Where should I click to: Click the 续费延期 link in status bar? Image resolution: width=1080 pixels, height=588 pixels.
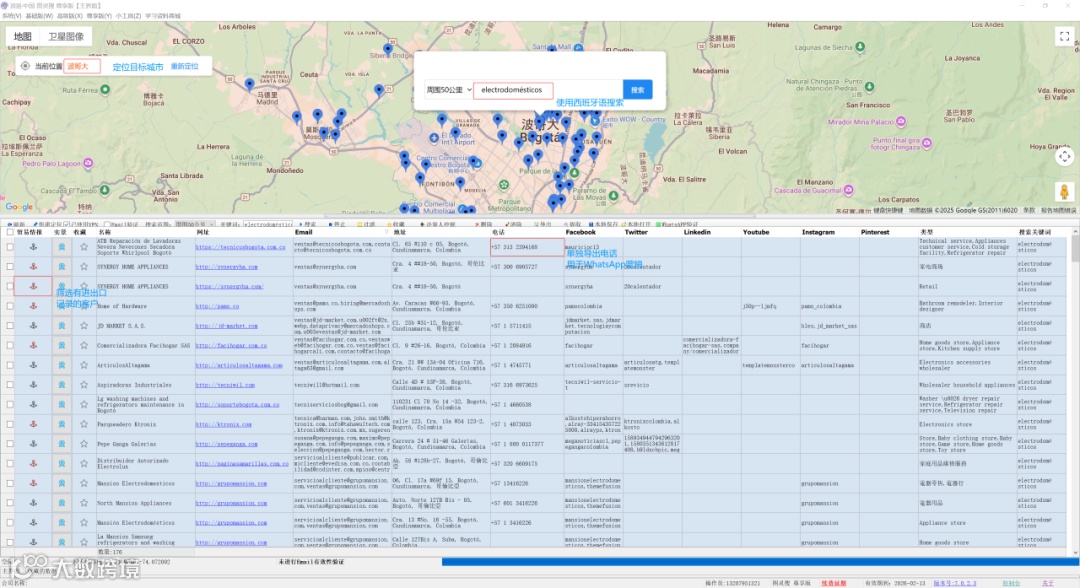click(833, 583)
